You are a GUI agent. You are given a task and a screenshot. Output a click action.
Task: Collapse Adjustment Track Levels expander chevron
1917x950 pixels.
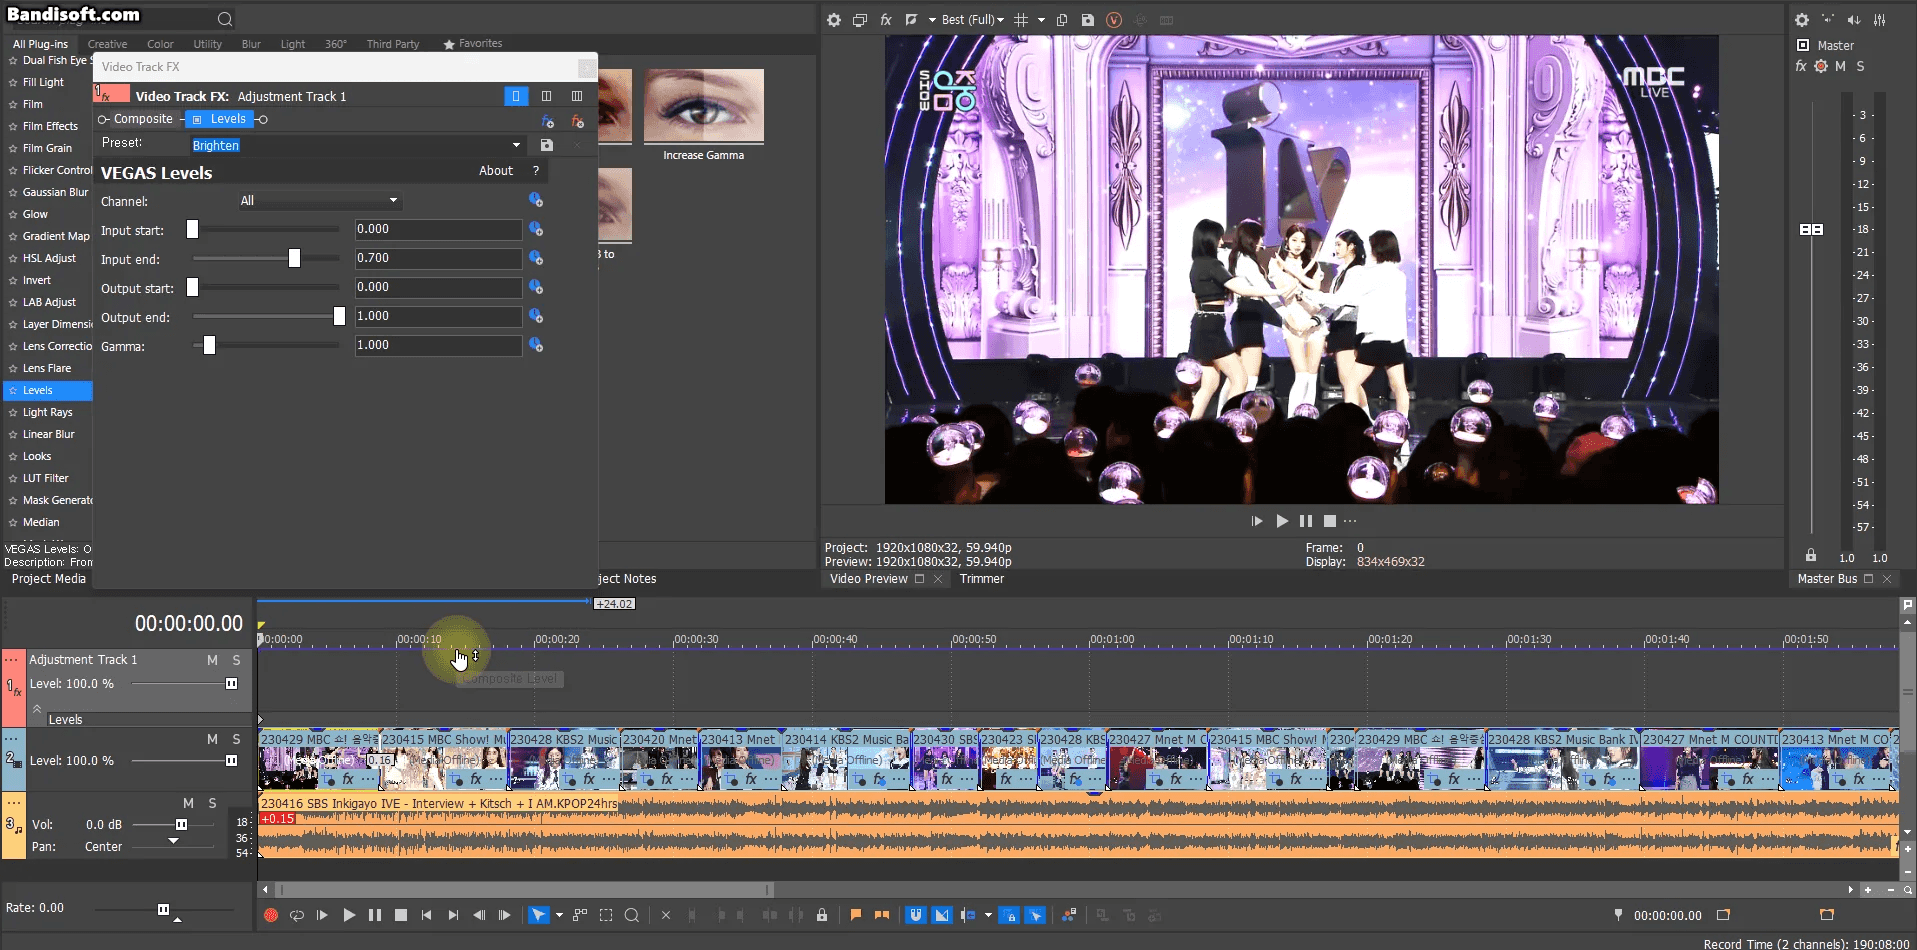37,708
